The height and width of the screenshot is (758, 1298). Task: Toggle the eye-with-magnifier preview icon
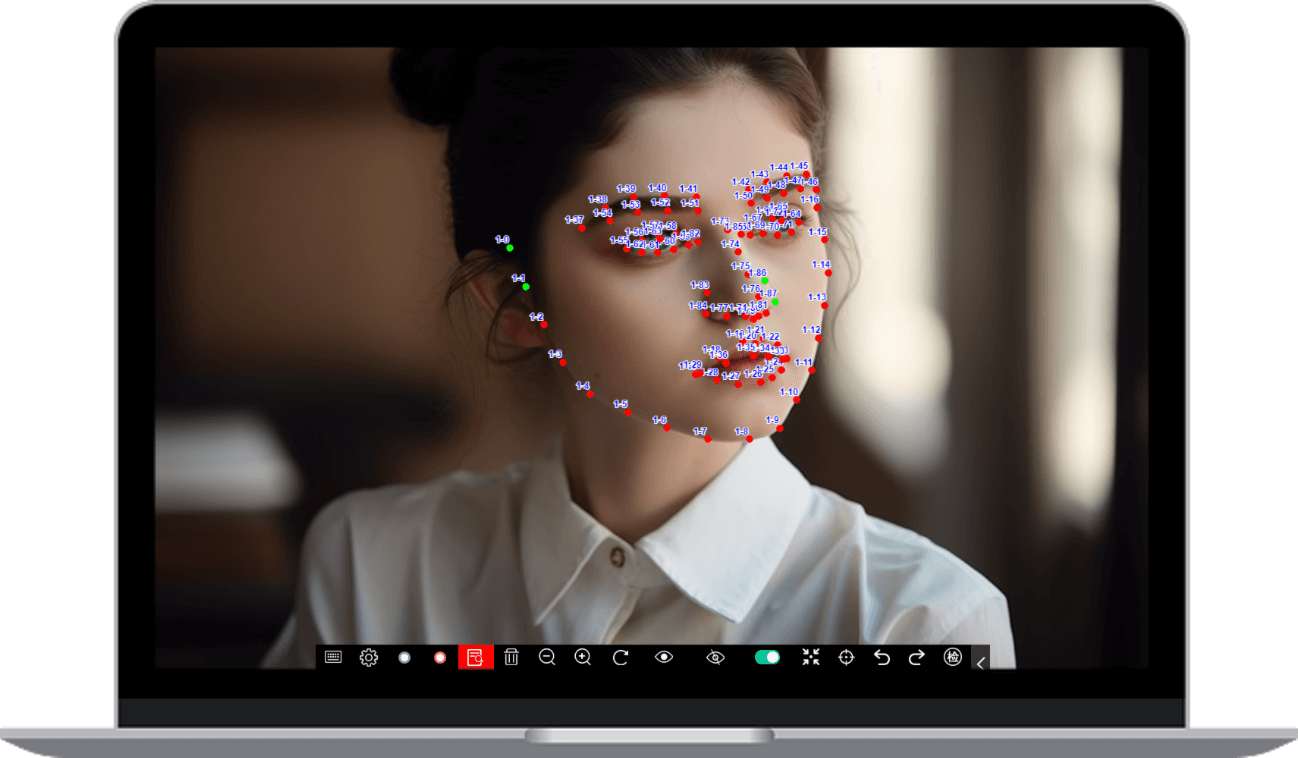pos(716,657)
